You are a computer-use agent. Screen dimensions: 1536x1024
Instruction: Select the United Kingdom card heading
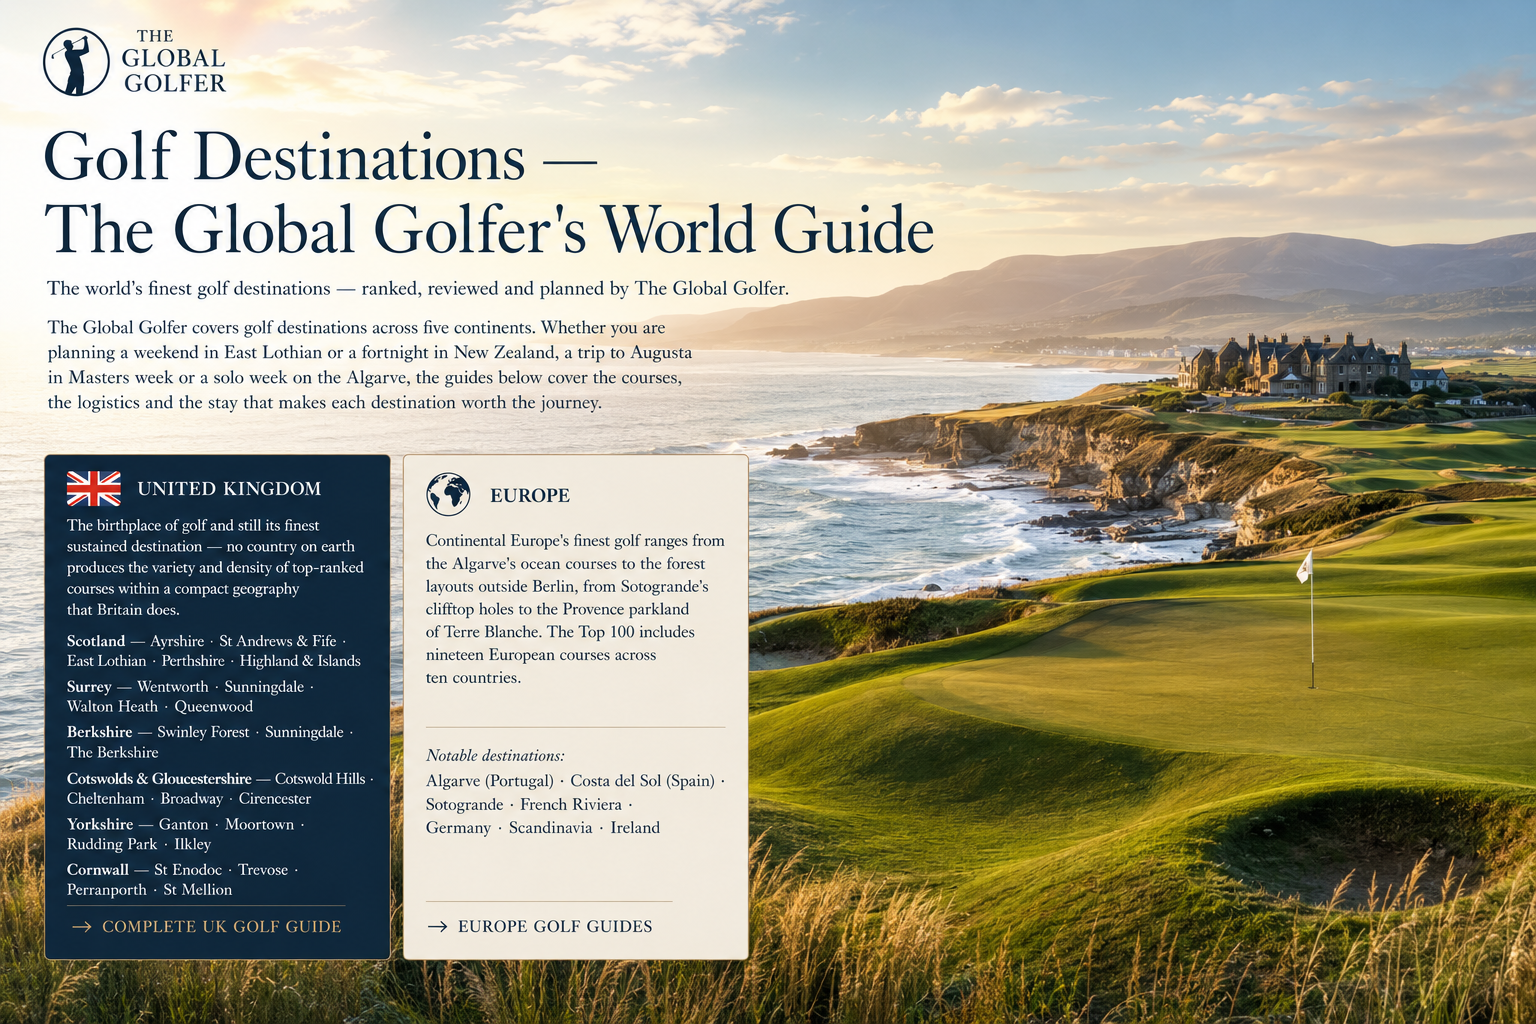point(229,489)
